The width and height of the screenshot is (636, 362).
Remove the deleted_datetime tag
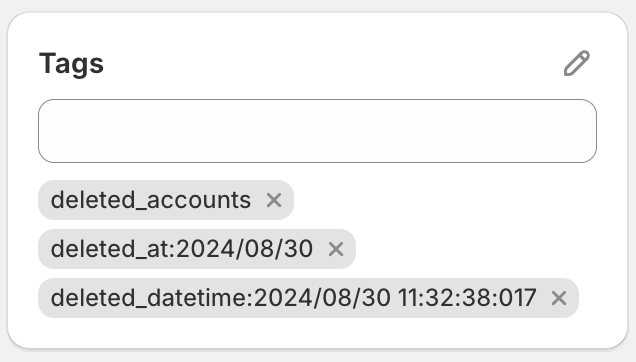559,298
